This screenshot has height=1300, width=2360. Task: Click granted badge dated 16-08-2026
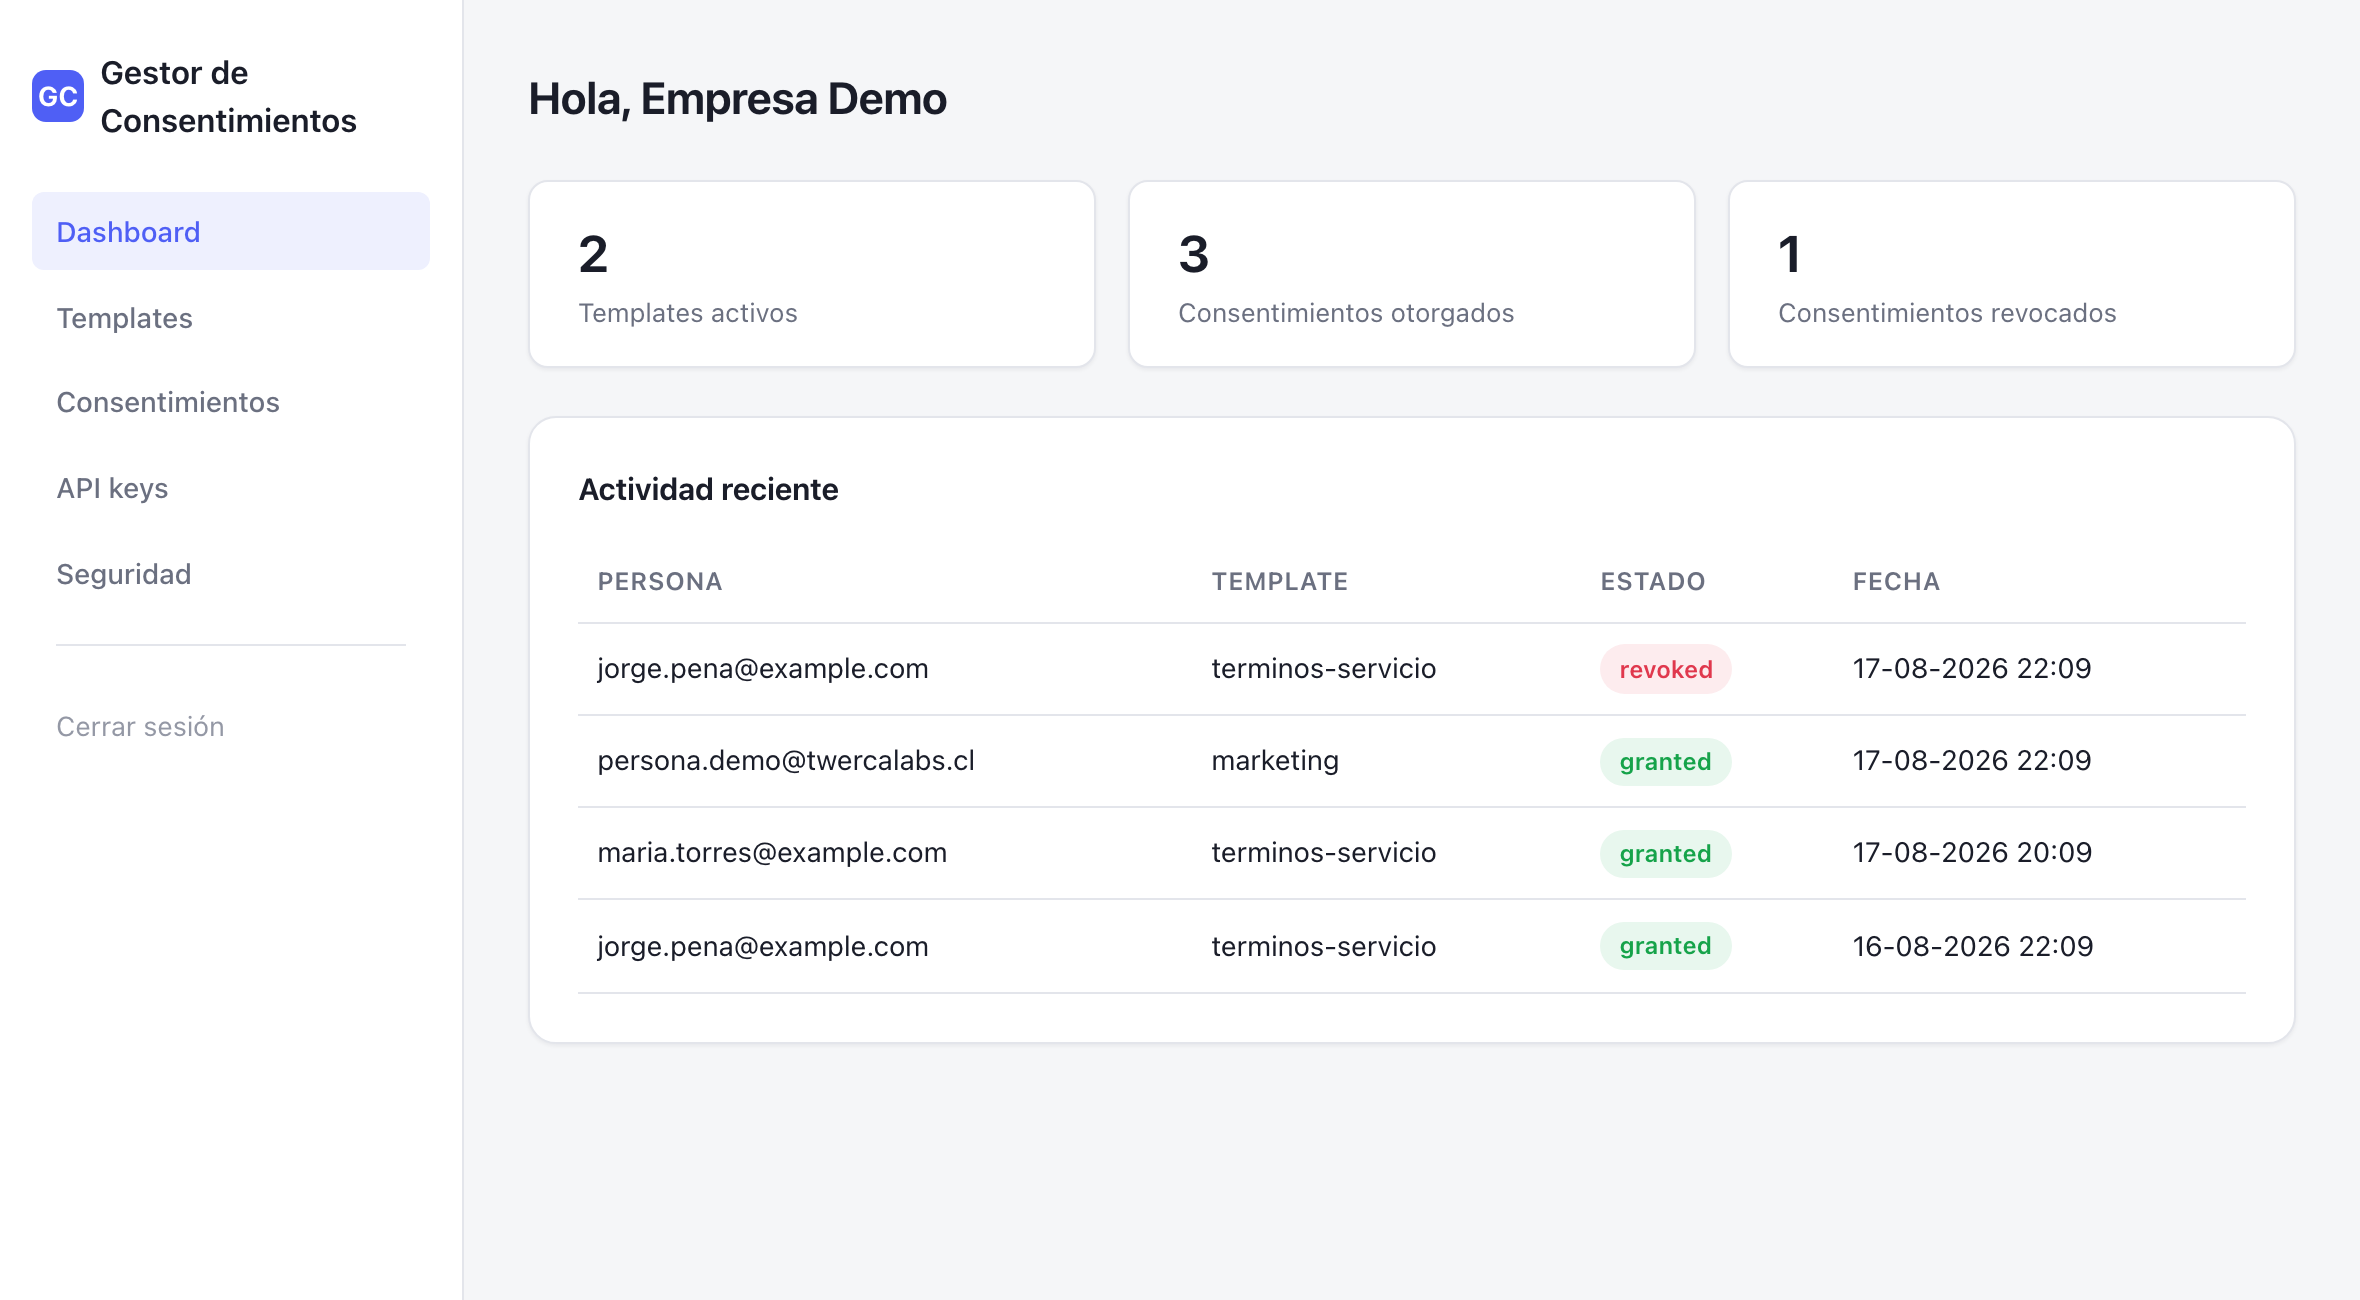(1666, 945)
